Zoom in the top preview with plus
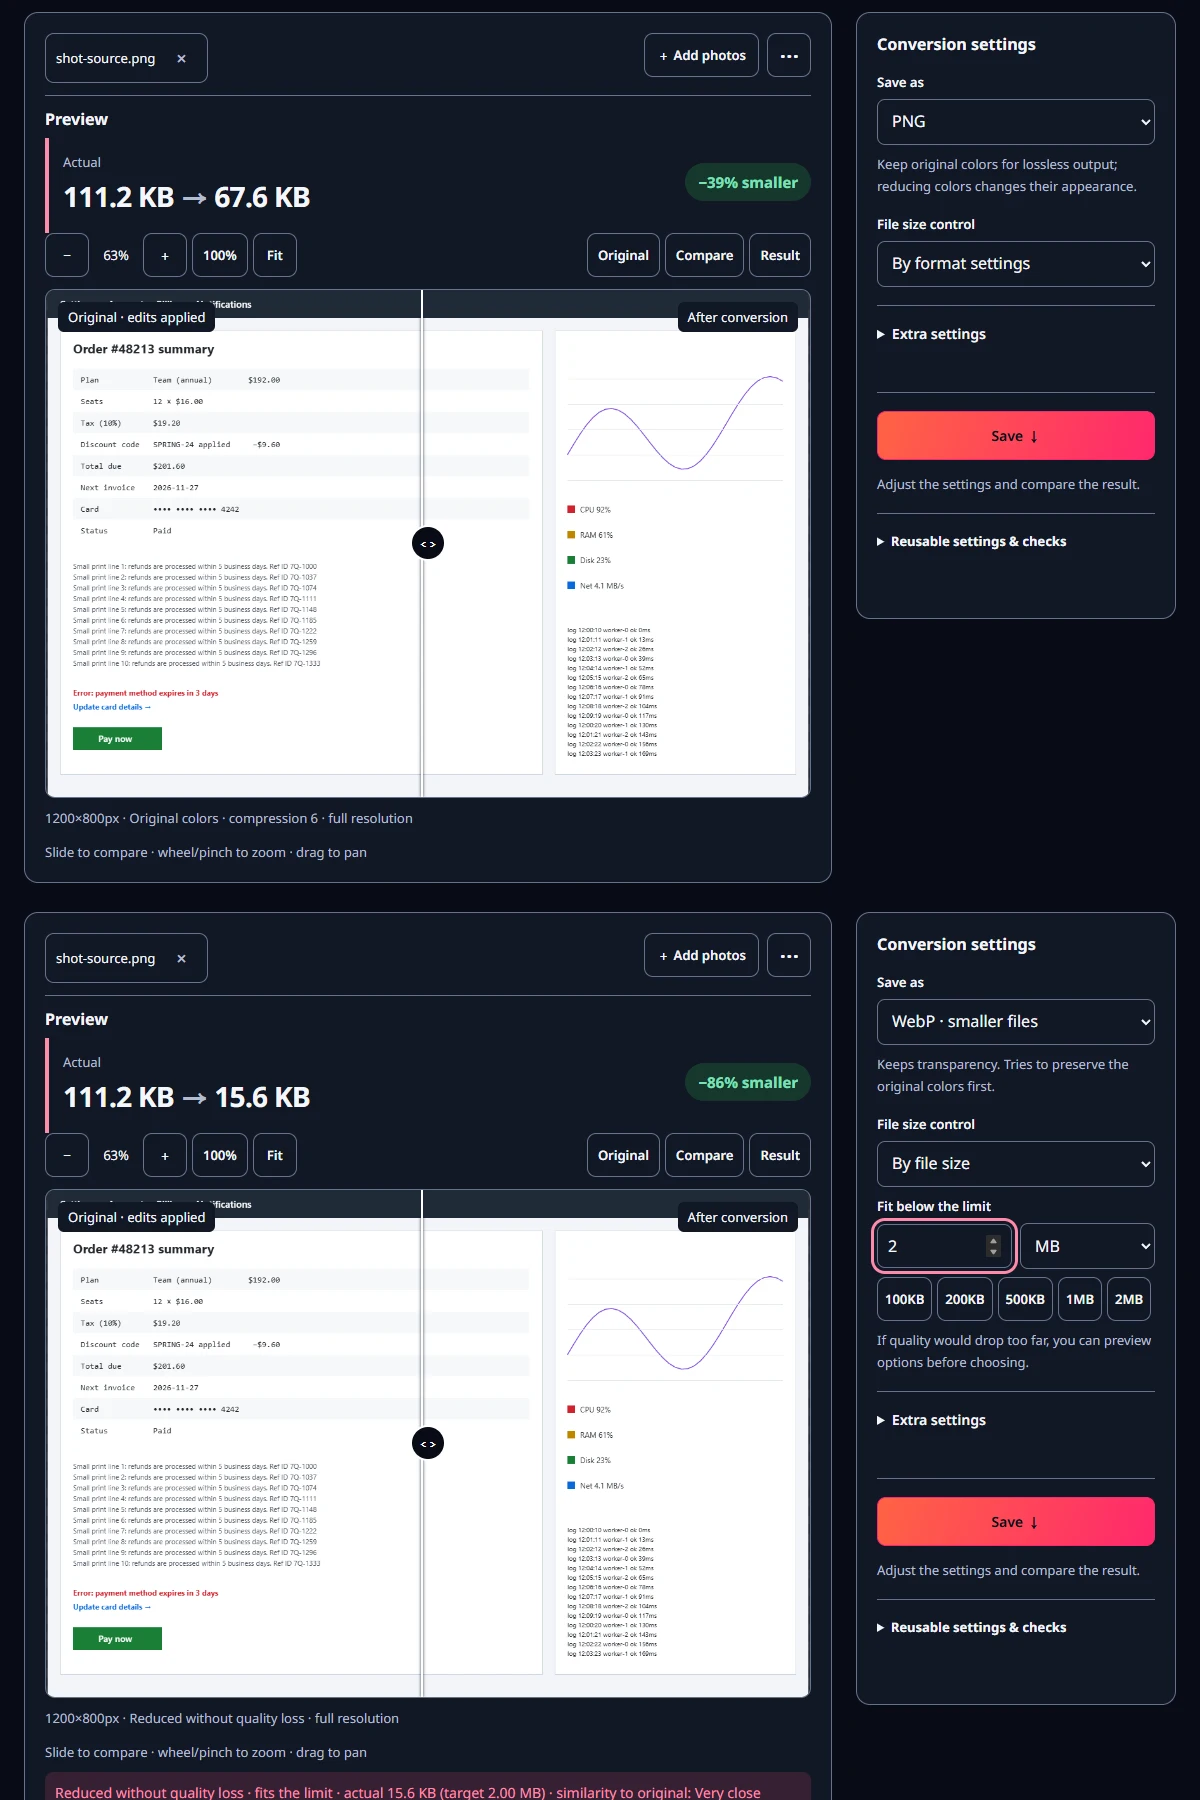The width and height of the screenshot is (1200, 1800). 165,256
